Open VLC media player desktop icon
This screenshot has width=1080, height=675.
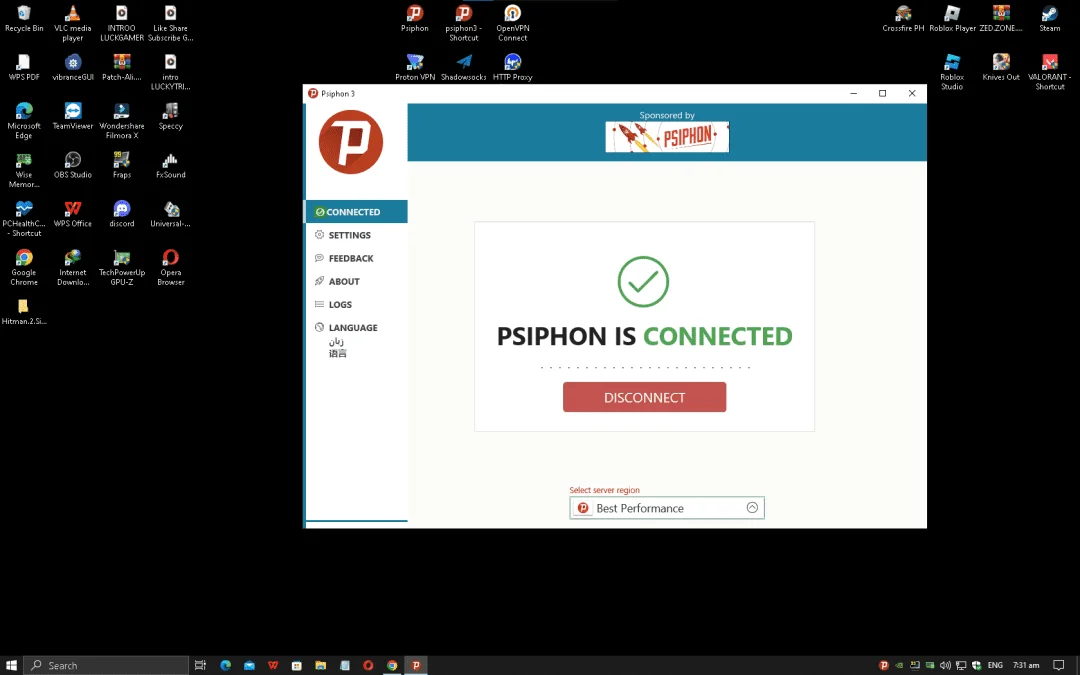72,23
